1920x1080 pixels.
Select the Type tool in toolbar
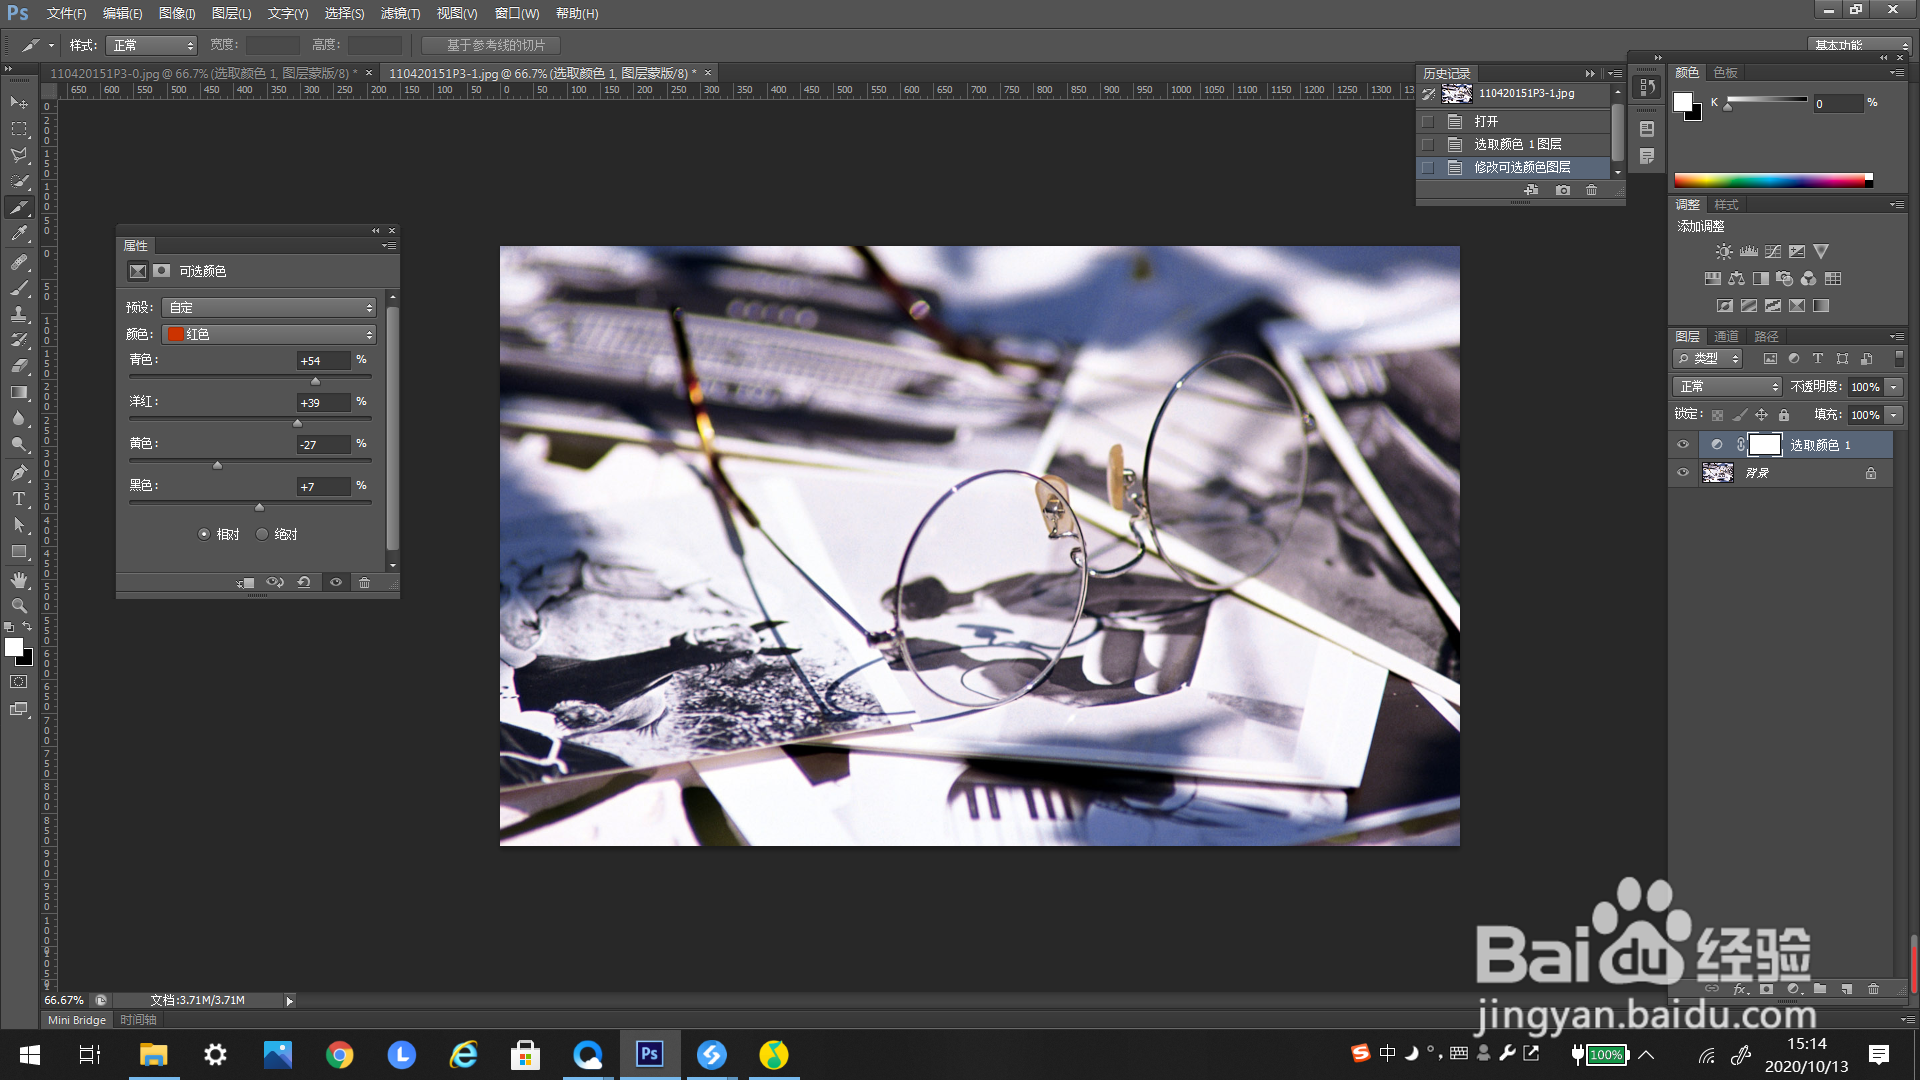(x=19, y=499)
